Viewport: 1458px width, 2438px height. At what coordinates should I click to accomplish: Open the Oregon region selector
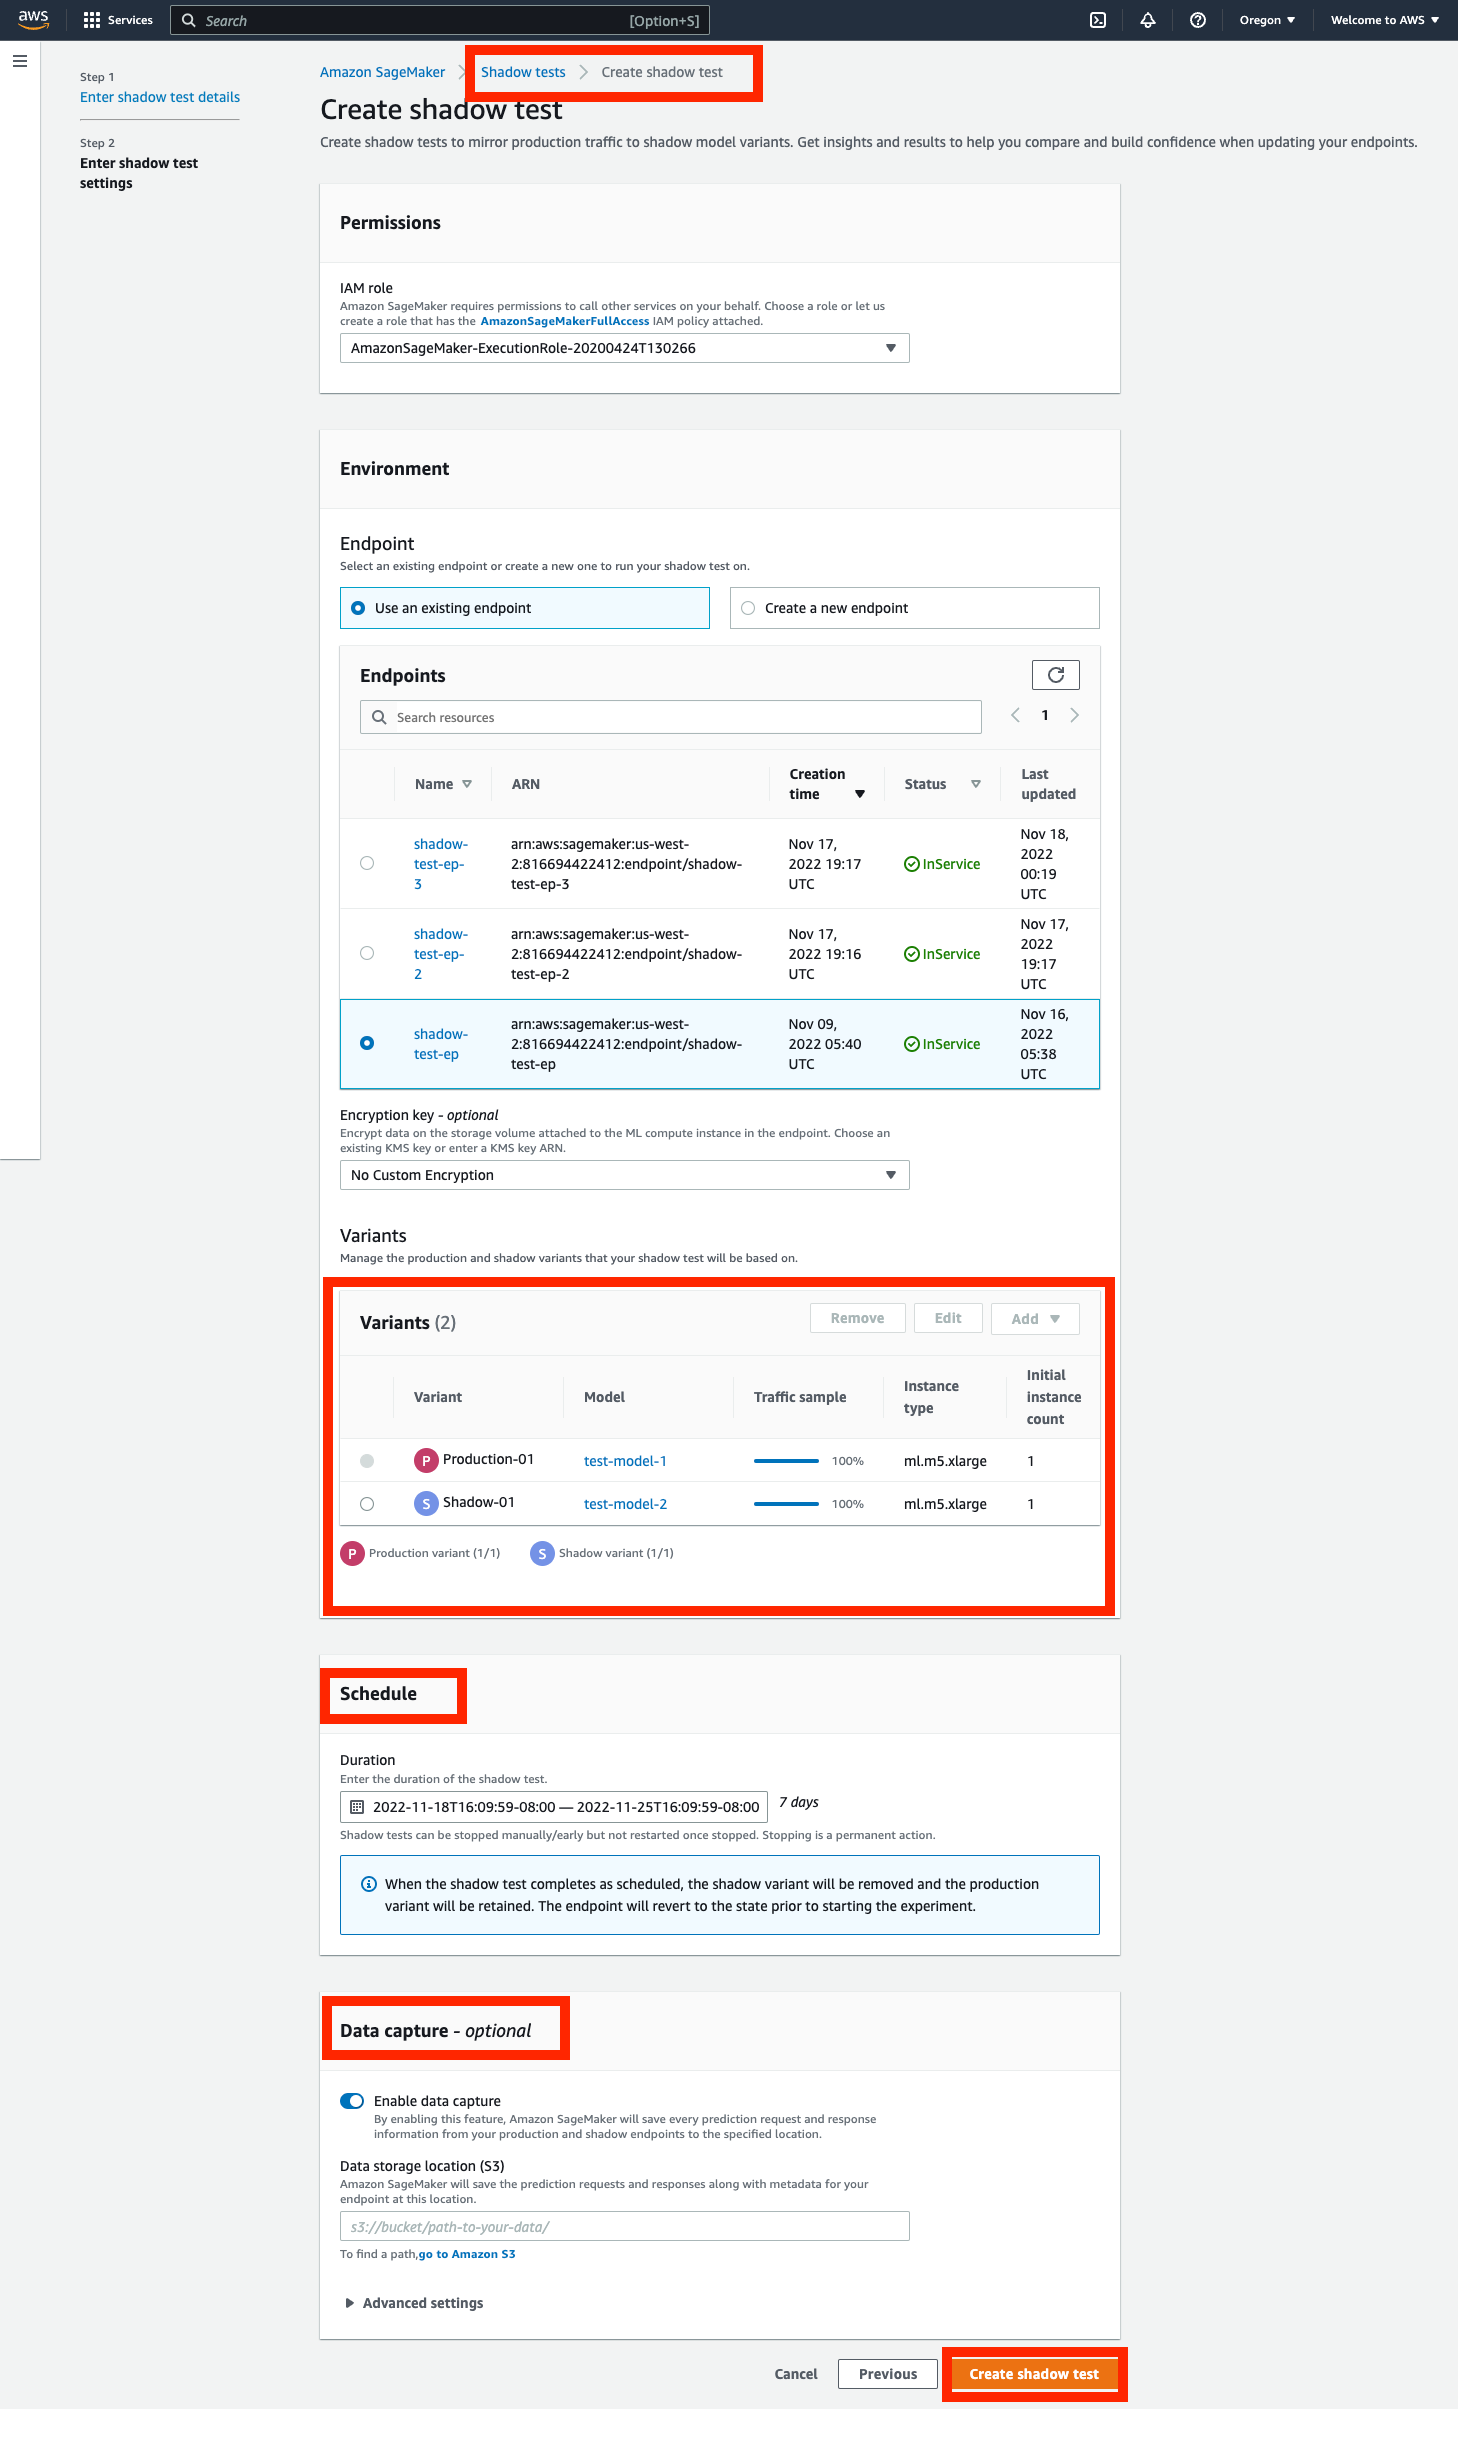(x=1267, y=20)
